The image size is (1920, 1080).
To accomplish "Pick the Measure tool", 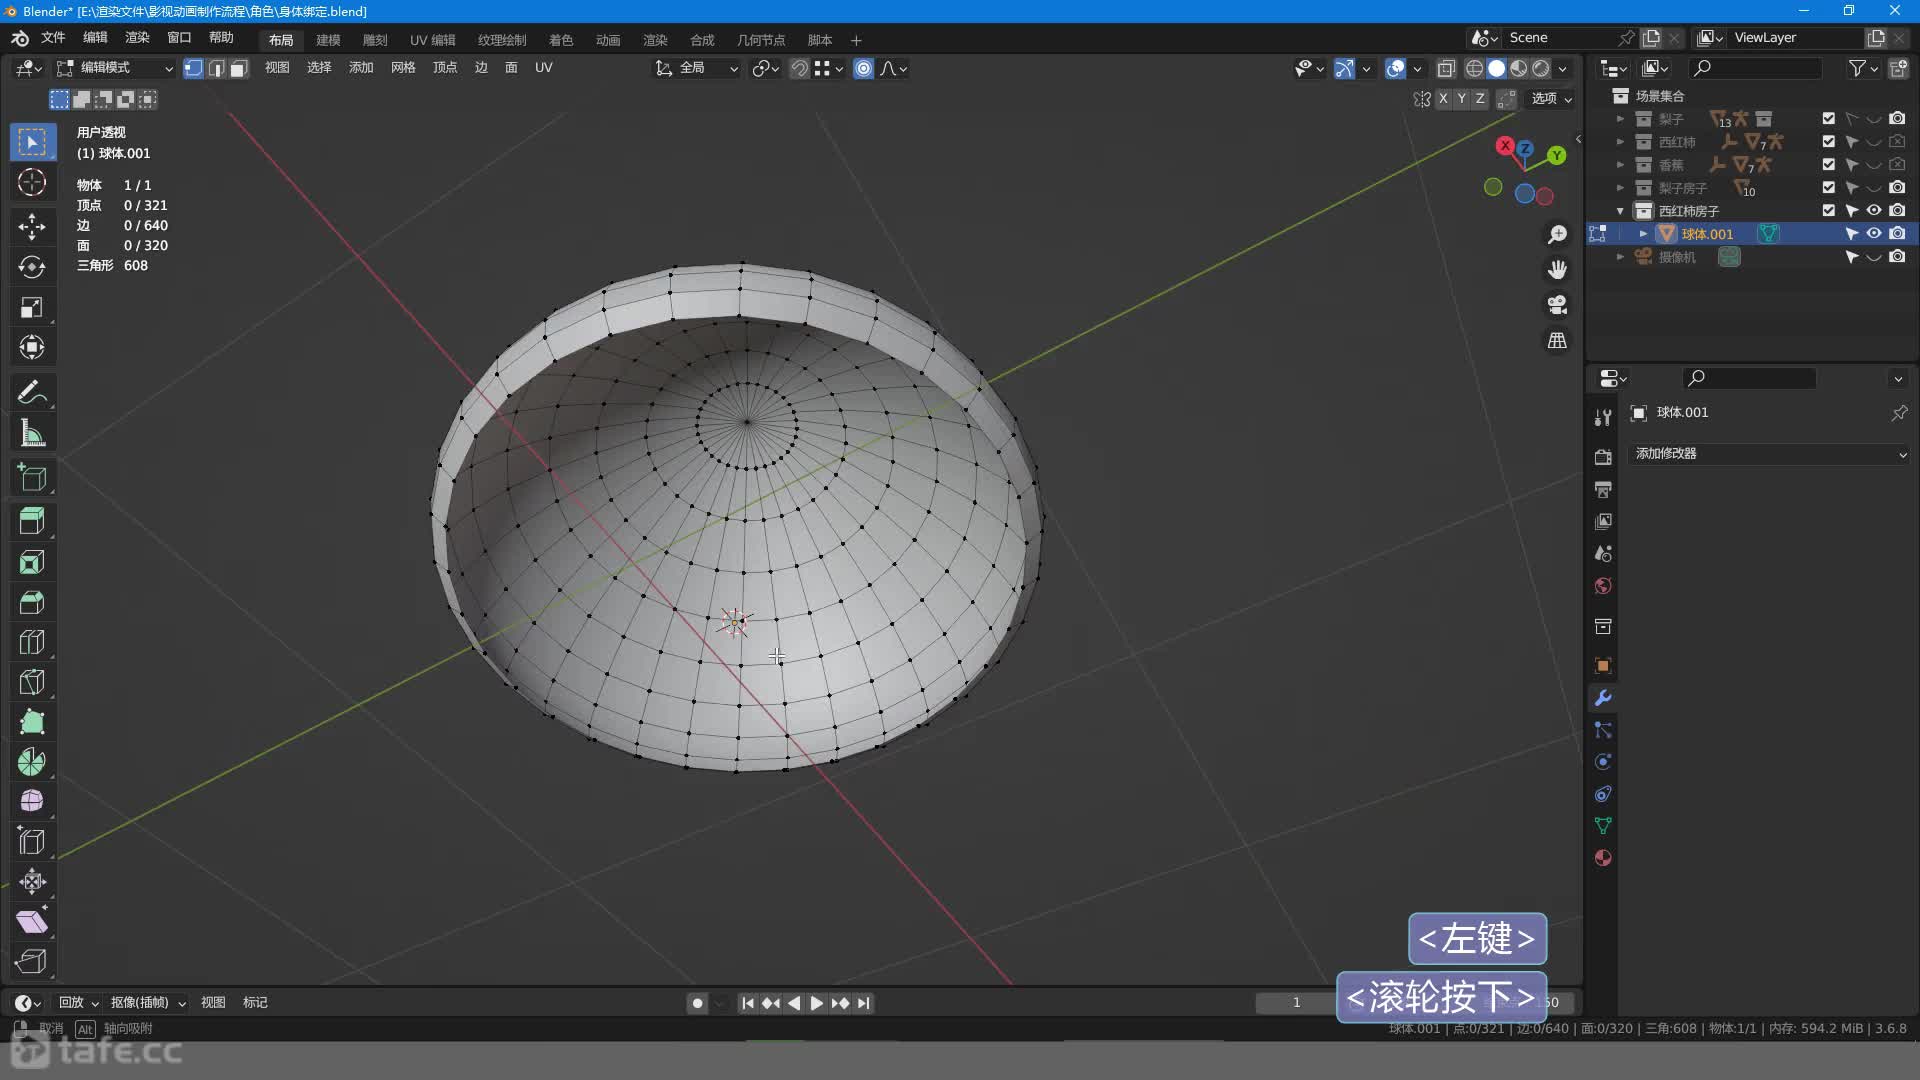I will pos(32,433).
